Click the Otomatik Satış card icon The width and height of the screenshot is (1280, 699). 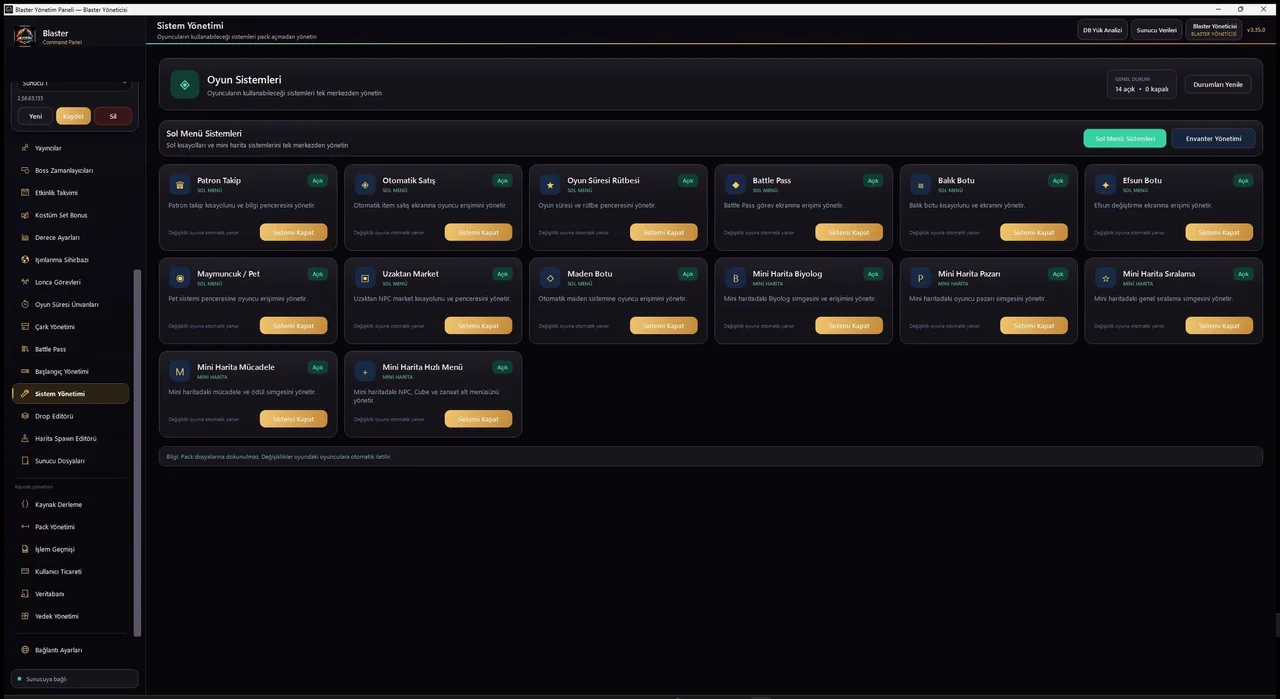[x=365, y=185]
